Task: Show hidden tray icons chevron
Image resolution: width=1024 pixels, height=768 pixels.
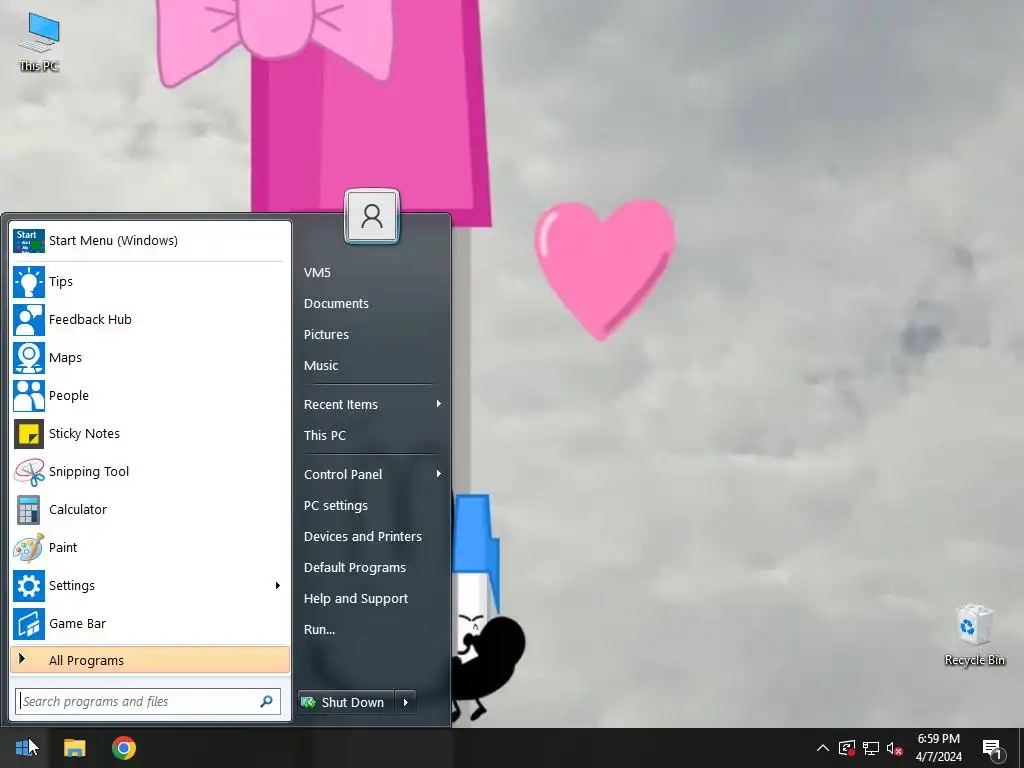Action: (823, 748)
